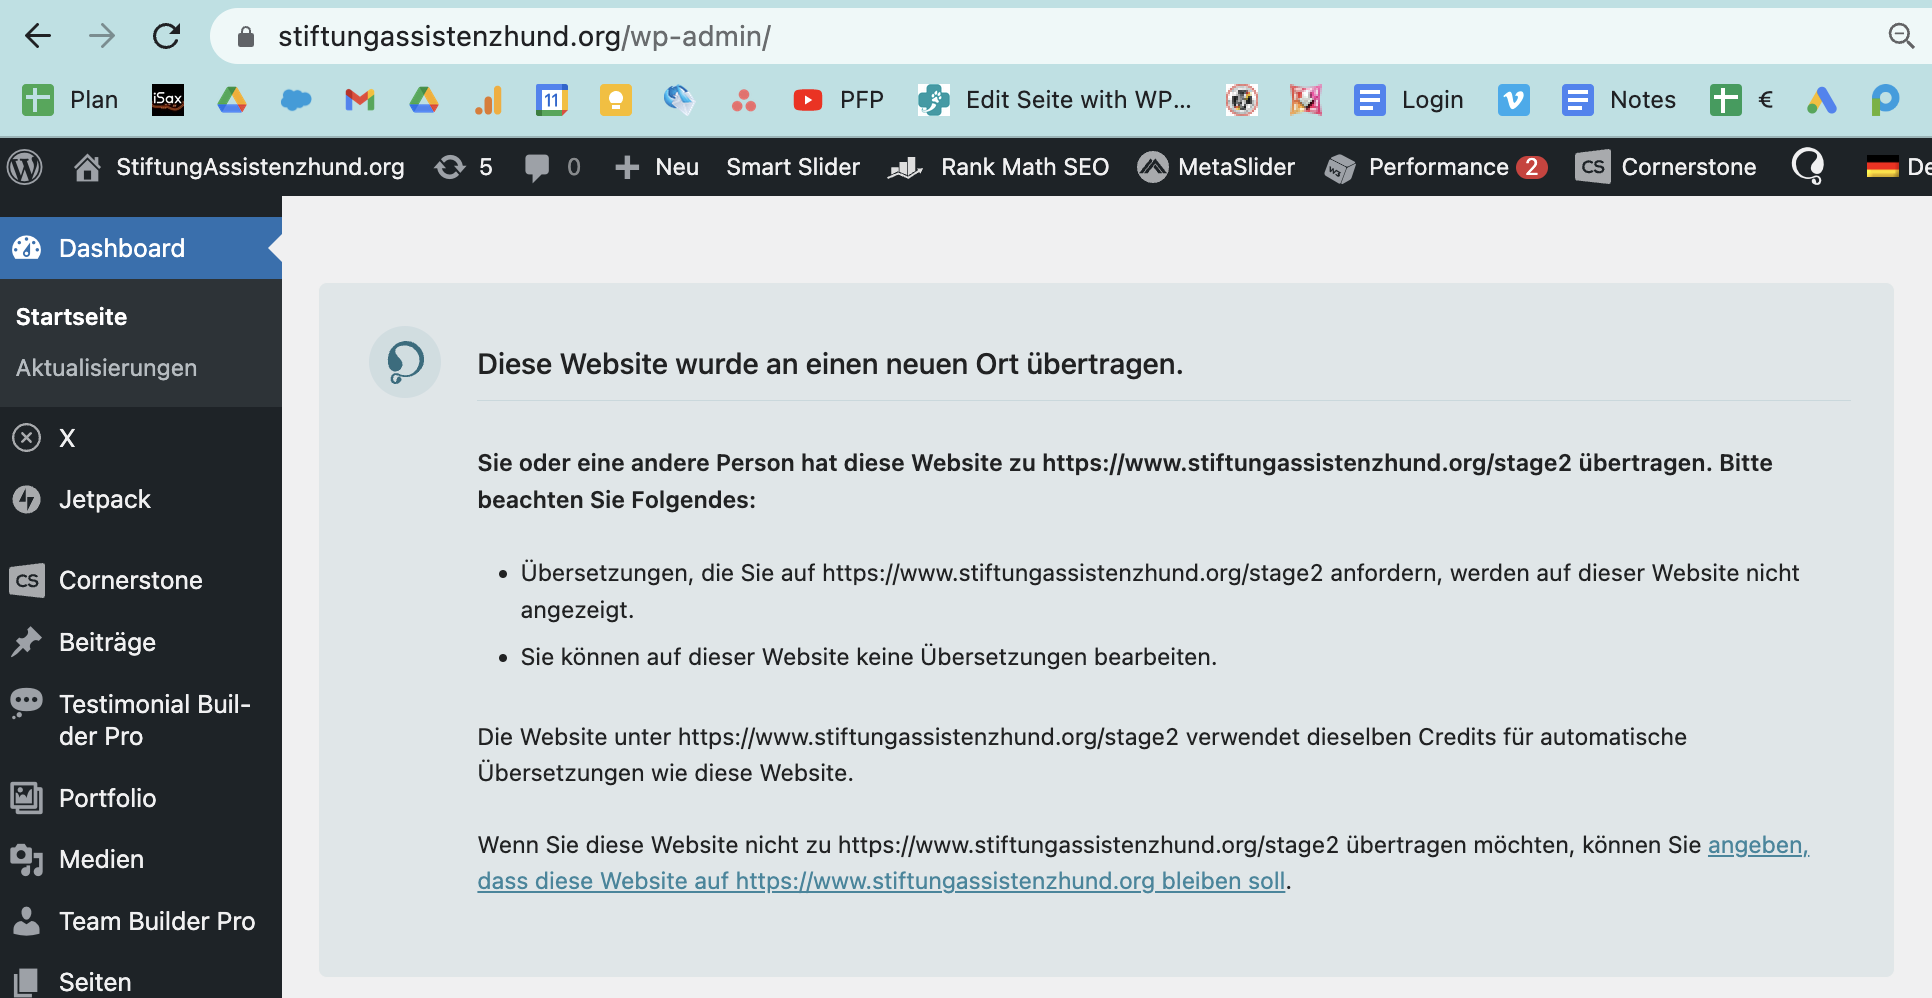Screen dimensions: 1932x998
Task: Click the lock icon in the address bar
Action: 246,37
